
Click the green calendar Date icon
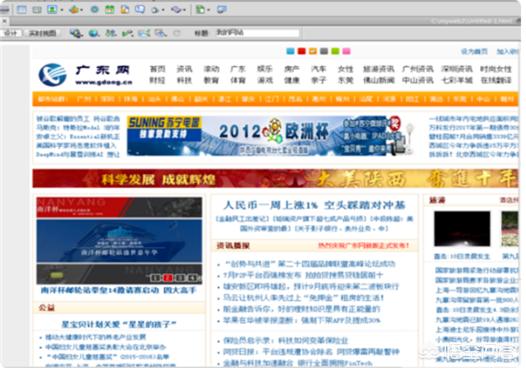pyautogui.click(x=109, y=9)
